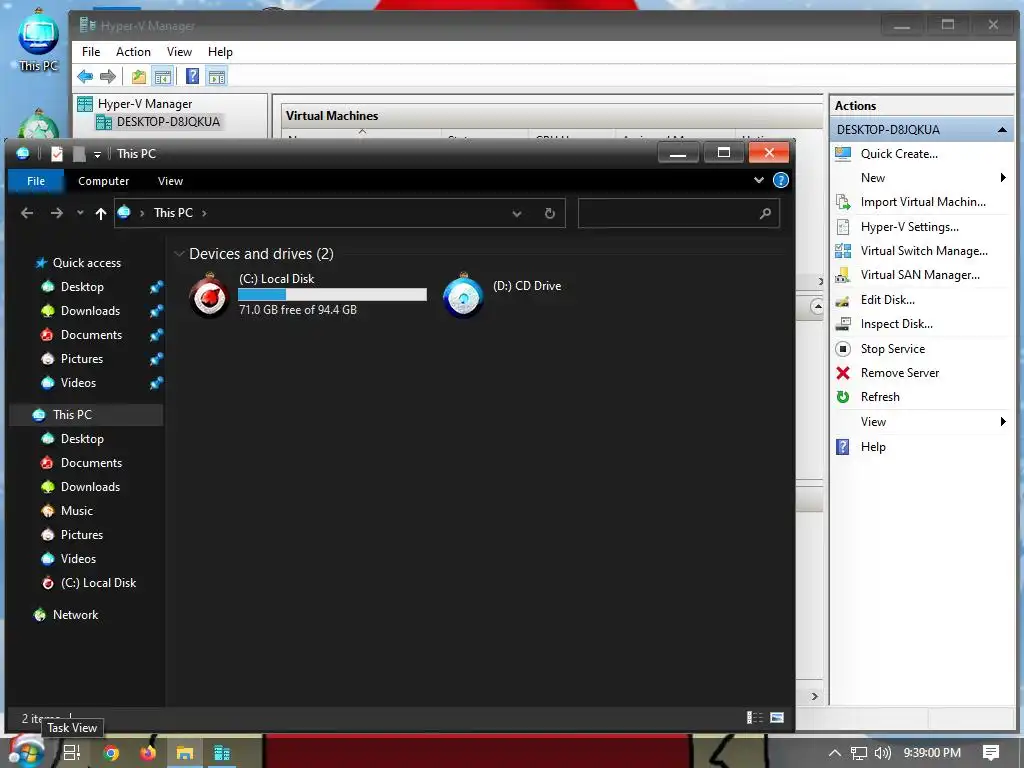Click the blue help icon in Hyper-V toolbar
This screenshot has height=768, width=1024.
tap(193, 76)
